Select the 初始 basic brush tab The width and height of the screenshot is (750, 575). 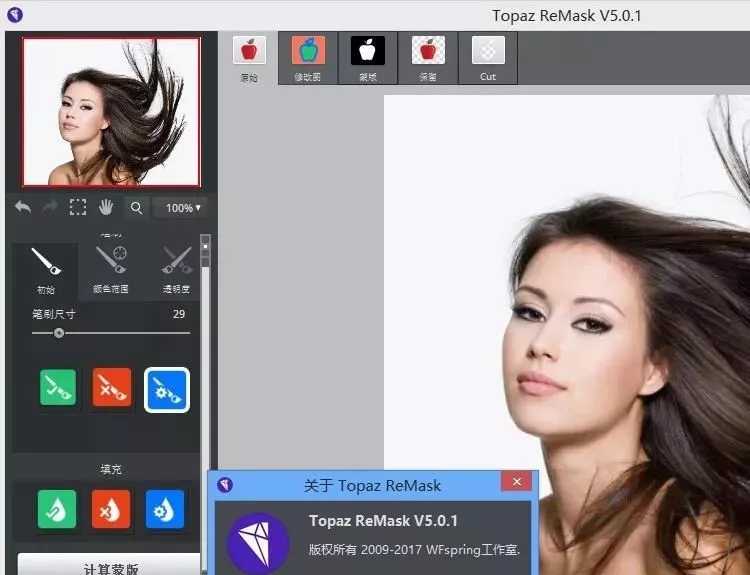pyautogui.click(x=45, y=271)
